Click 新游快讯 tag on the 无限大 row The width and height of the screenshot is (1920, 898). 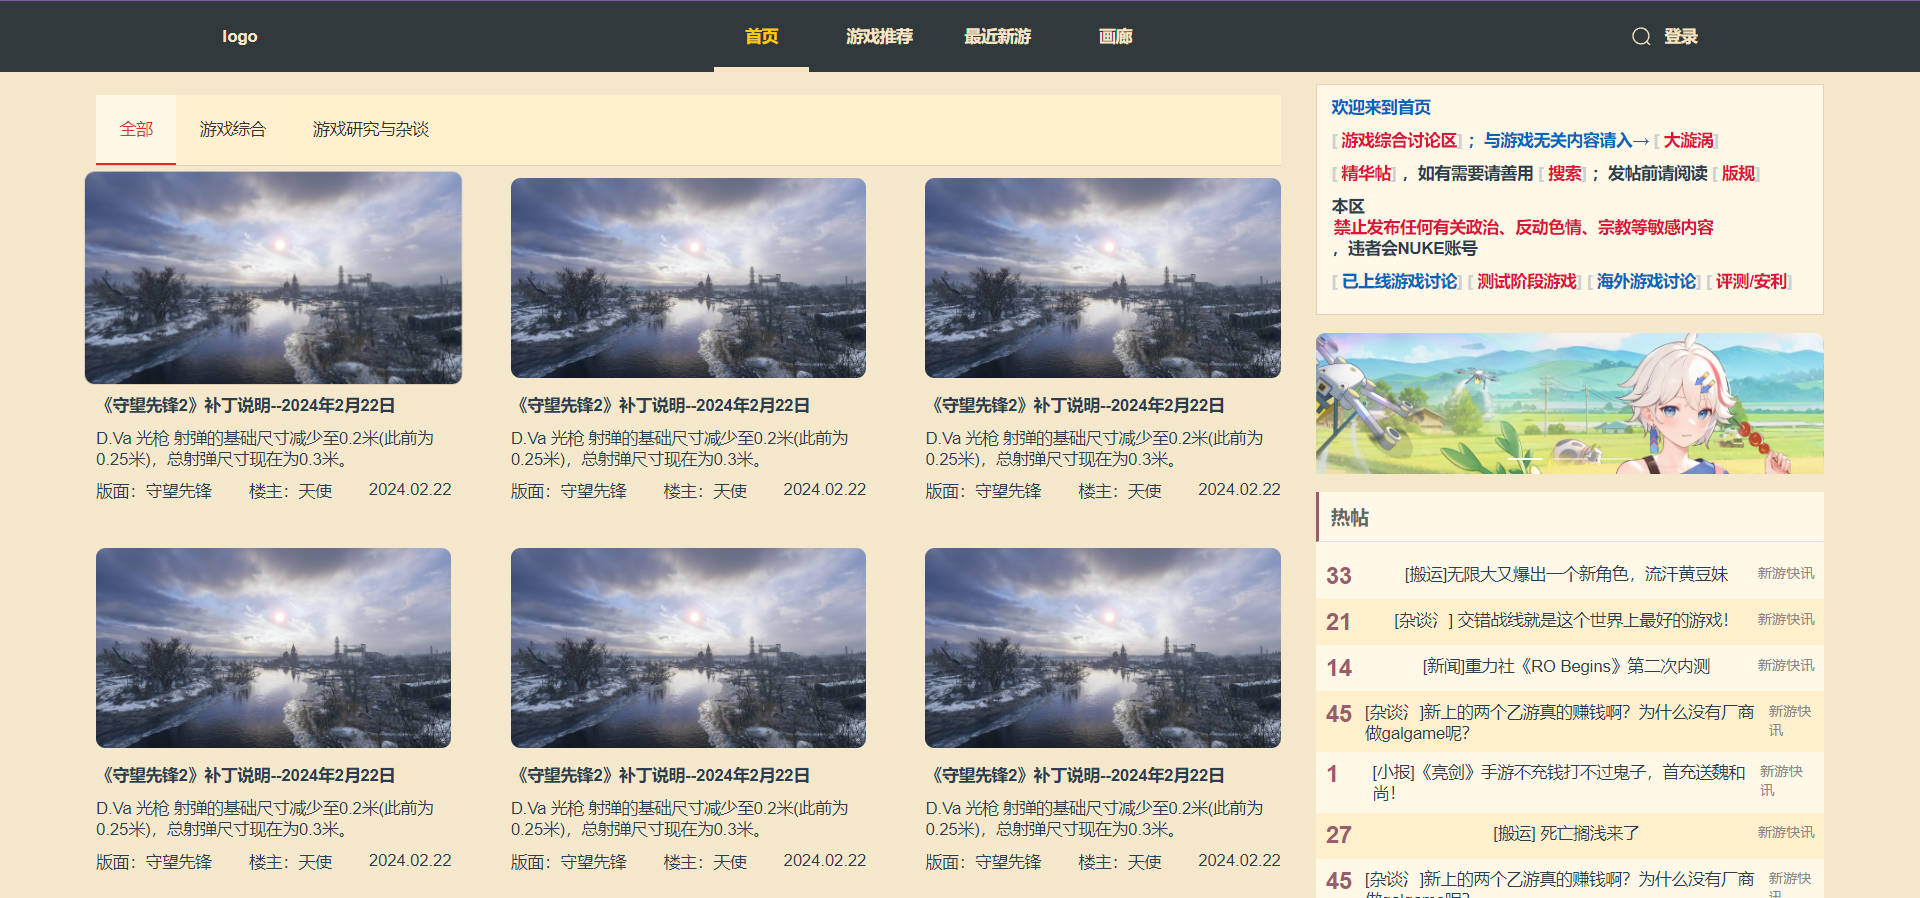(x=1786, y=573)
